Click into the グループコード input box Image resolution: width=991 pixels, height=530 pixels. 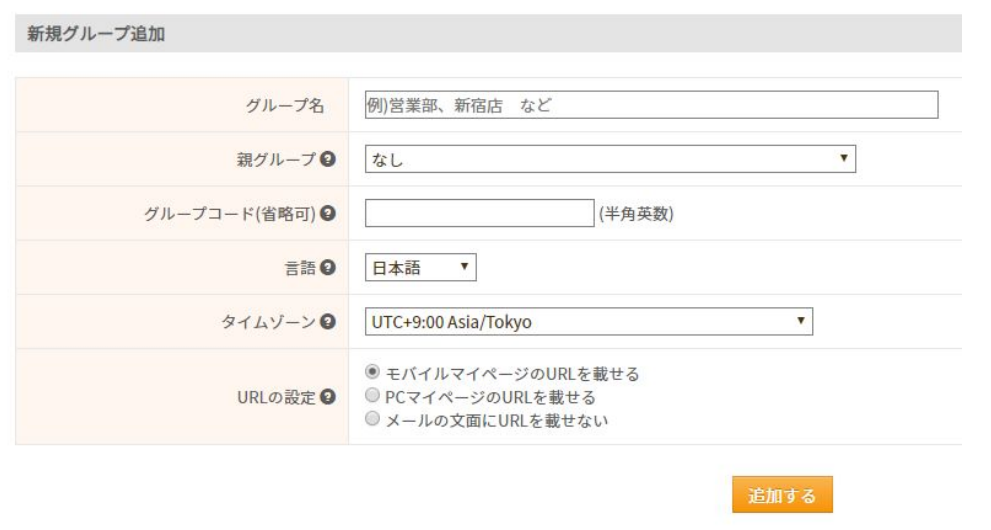tap(480, 214)
